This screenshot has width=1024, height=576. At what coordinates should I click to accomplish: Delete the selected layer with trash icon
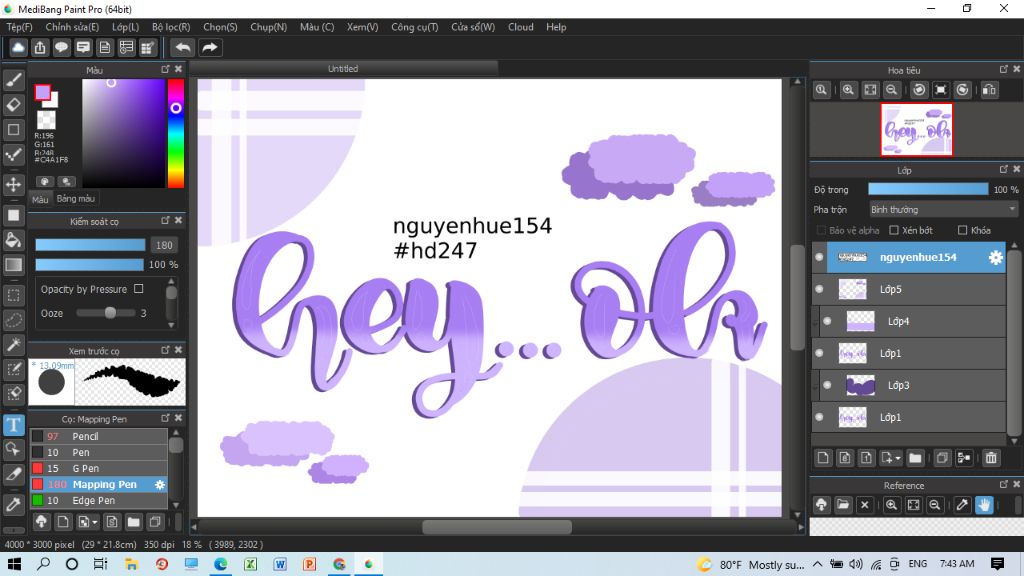point(991,458)
